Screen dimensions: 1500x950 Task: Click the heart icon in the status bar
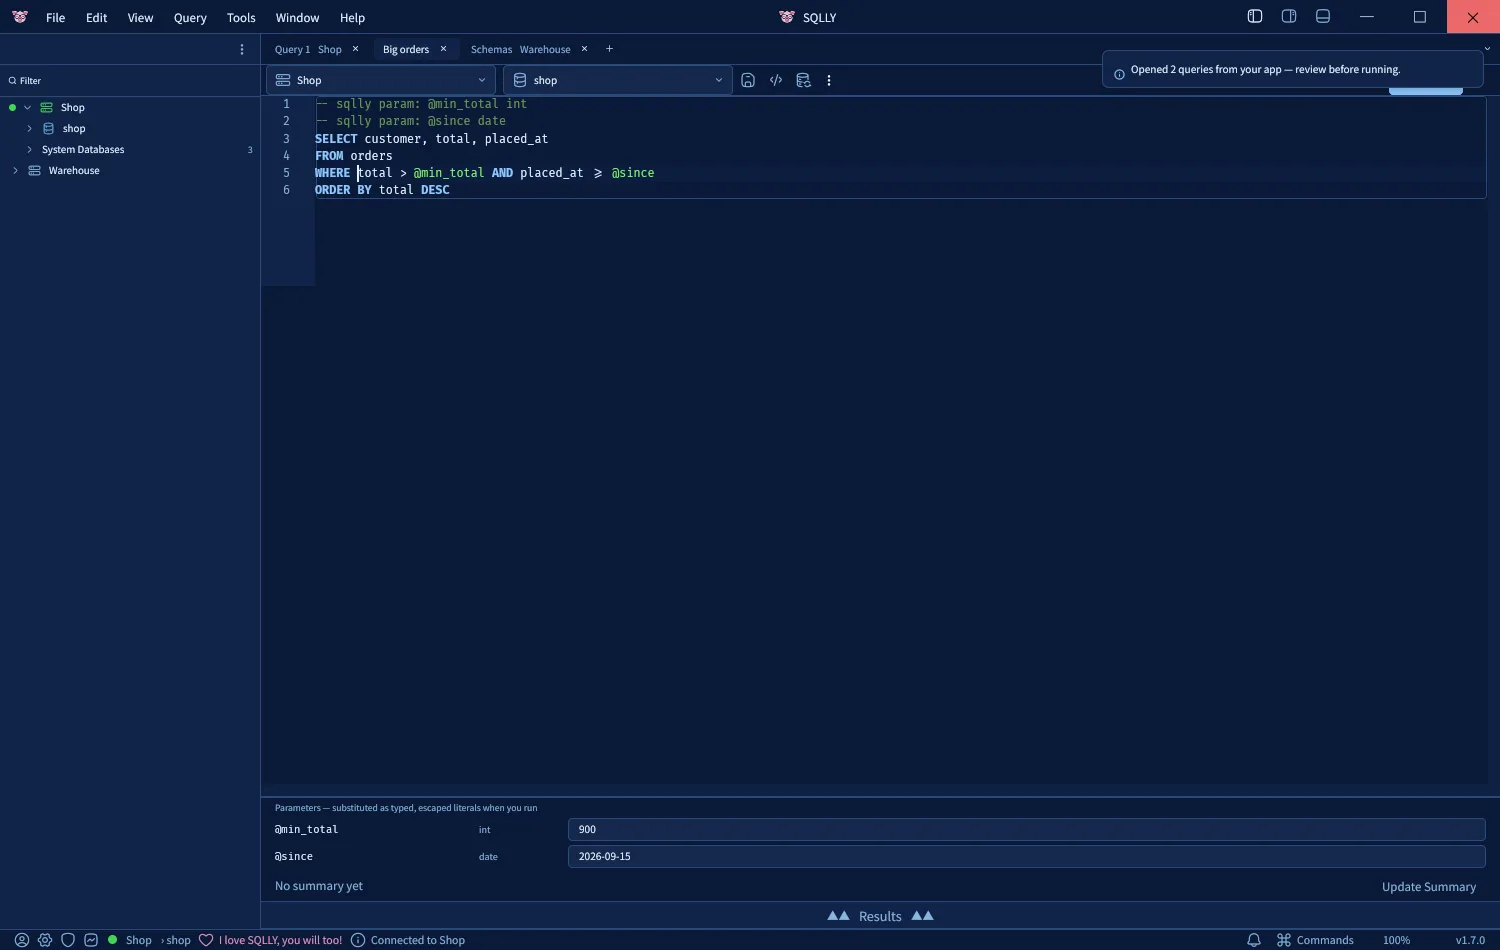pyautogui.click(x=206, y=940)
